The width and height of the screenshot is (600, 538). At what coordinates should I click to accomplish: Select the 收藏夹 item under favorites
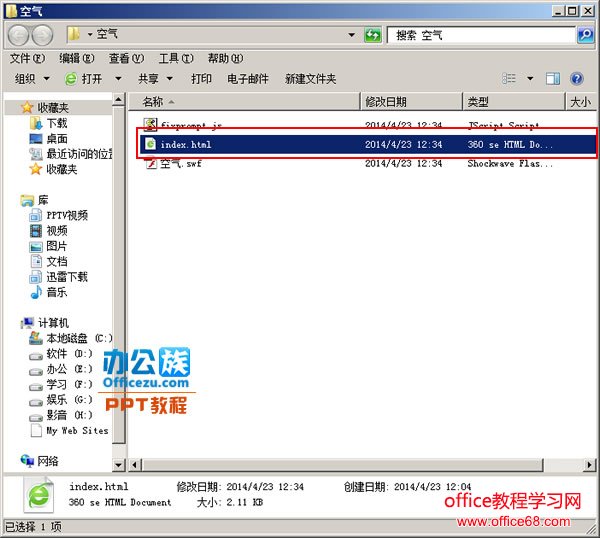pos(54,169)
